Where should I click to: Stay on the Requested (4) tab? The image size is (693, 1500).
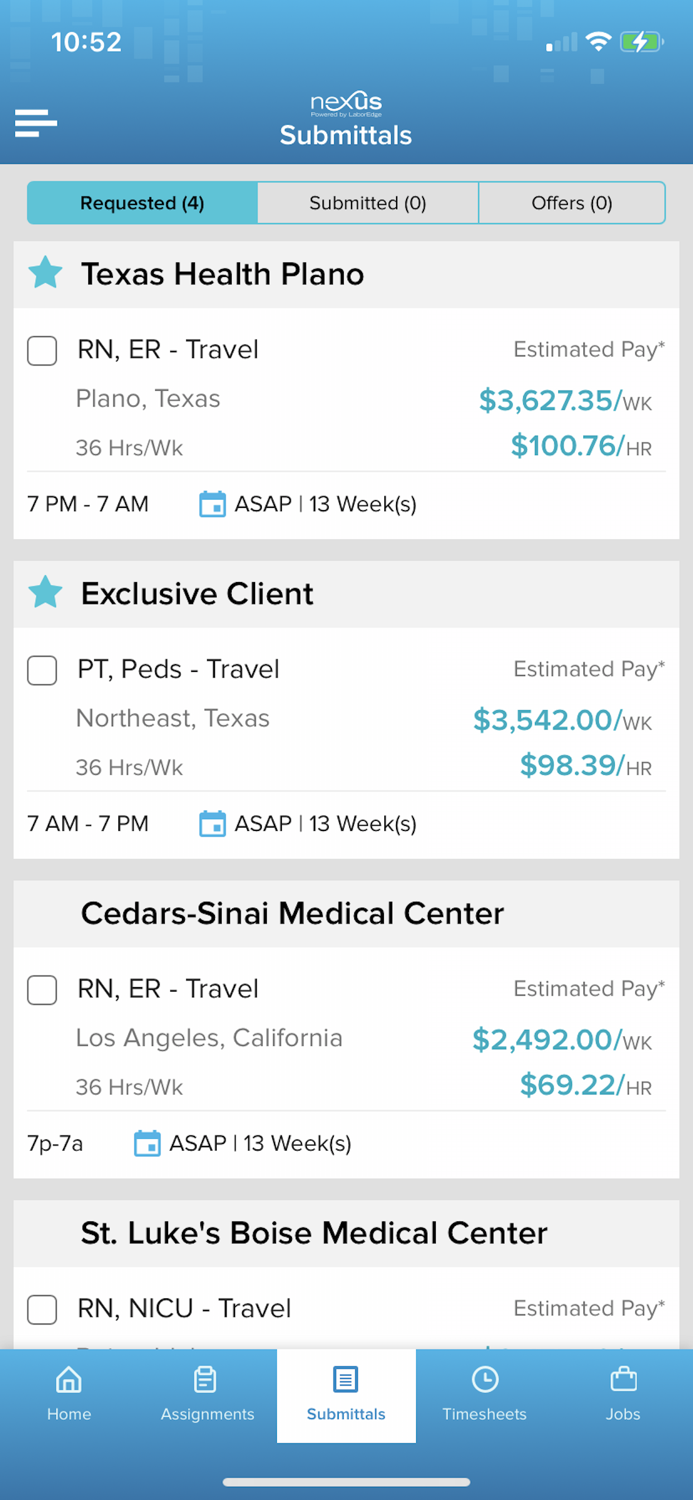[142, 202]
